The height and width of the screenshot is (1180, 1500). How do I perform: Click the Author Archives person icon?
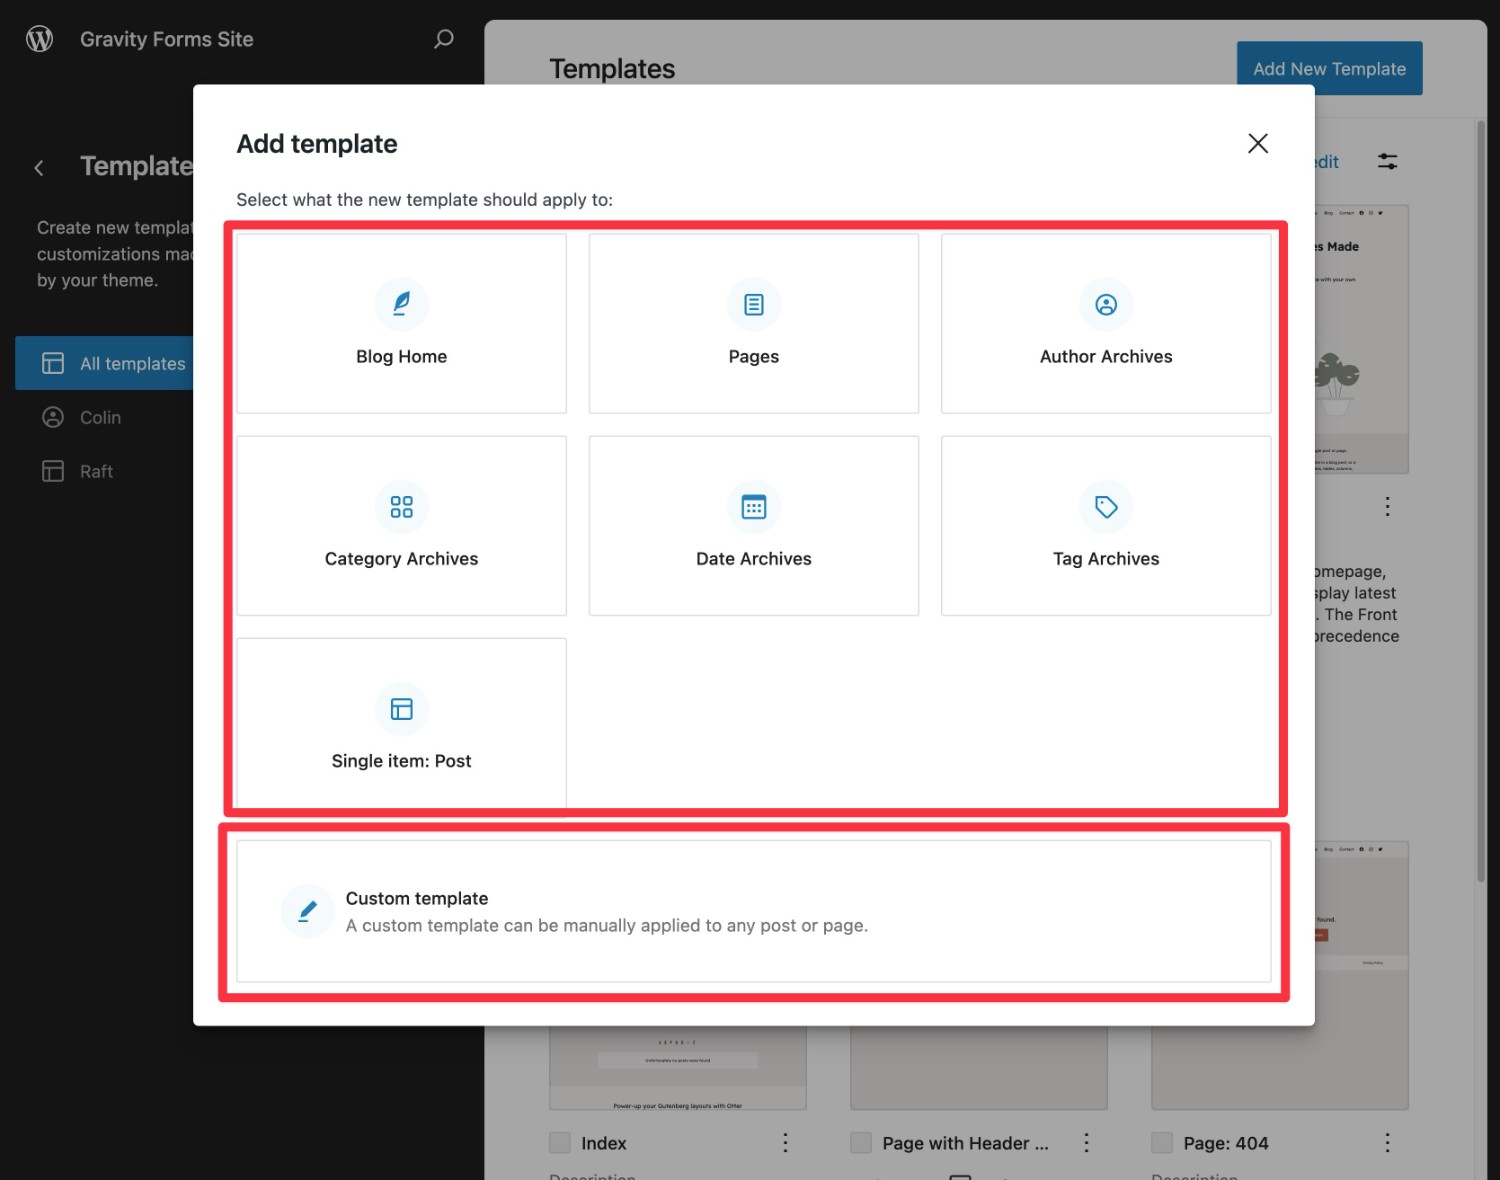pos(1106,304)
